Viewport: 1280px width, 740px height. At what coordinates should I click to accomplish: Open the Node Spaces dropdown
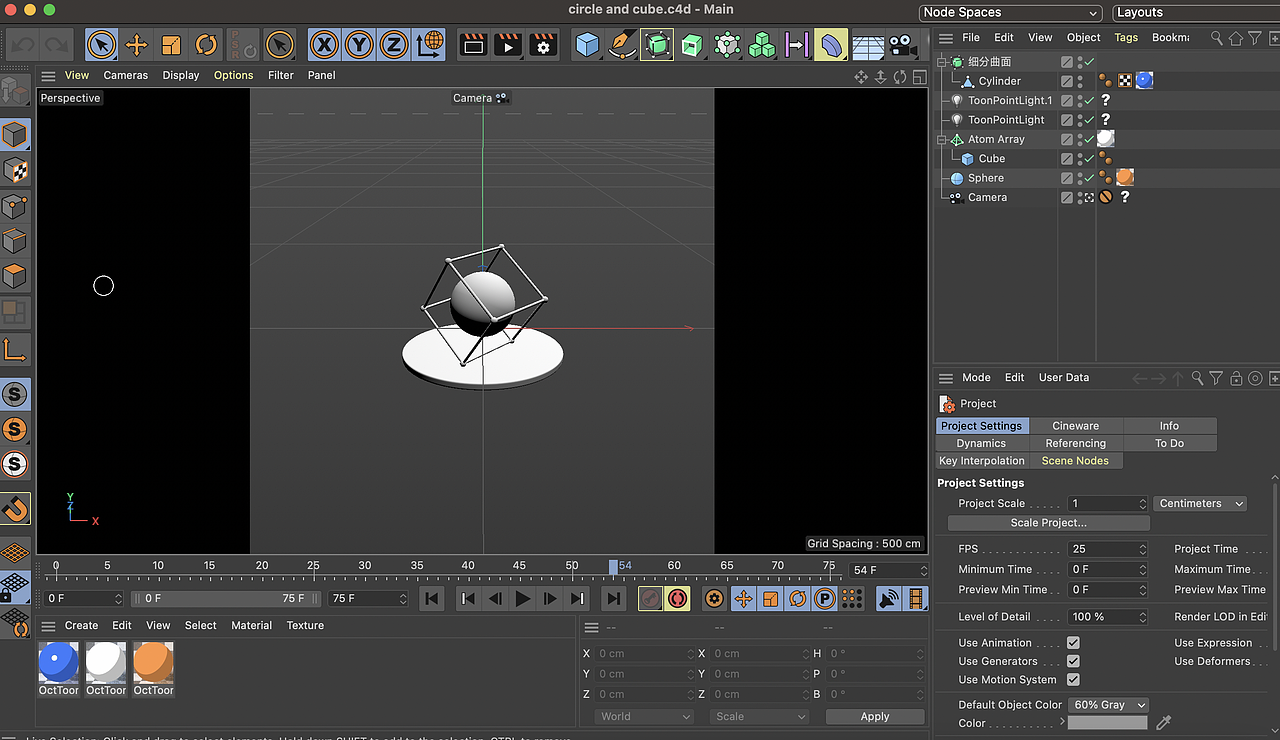coord(1010,12)
